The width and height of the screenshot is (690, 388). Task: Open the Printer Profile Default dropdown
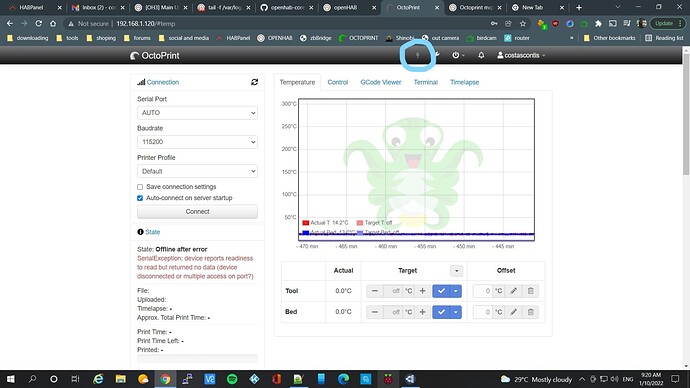pos(197,171)
